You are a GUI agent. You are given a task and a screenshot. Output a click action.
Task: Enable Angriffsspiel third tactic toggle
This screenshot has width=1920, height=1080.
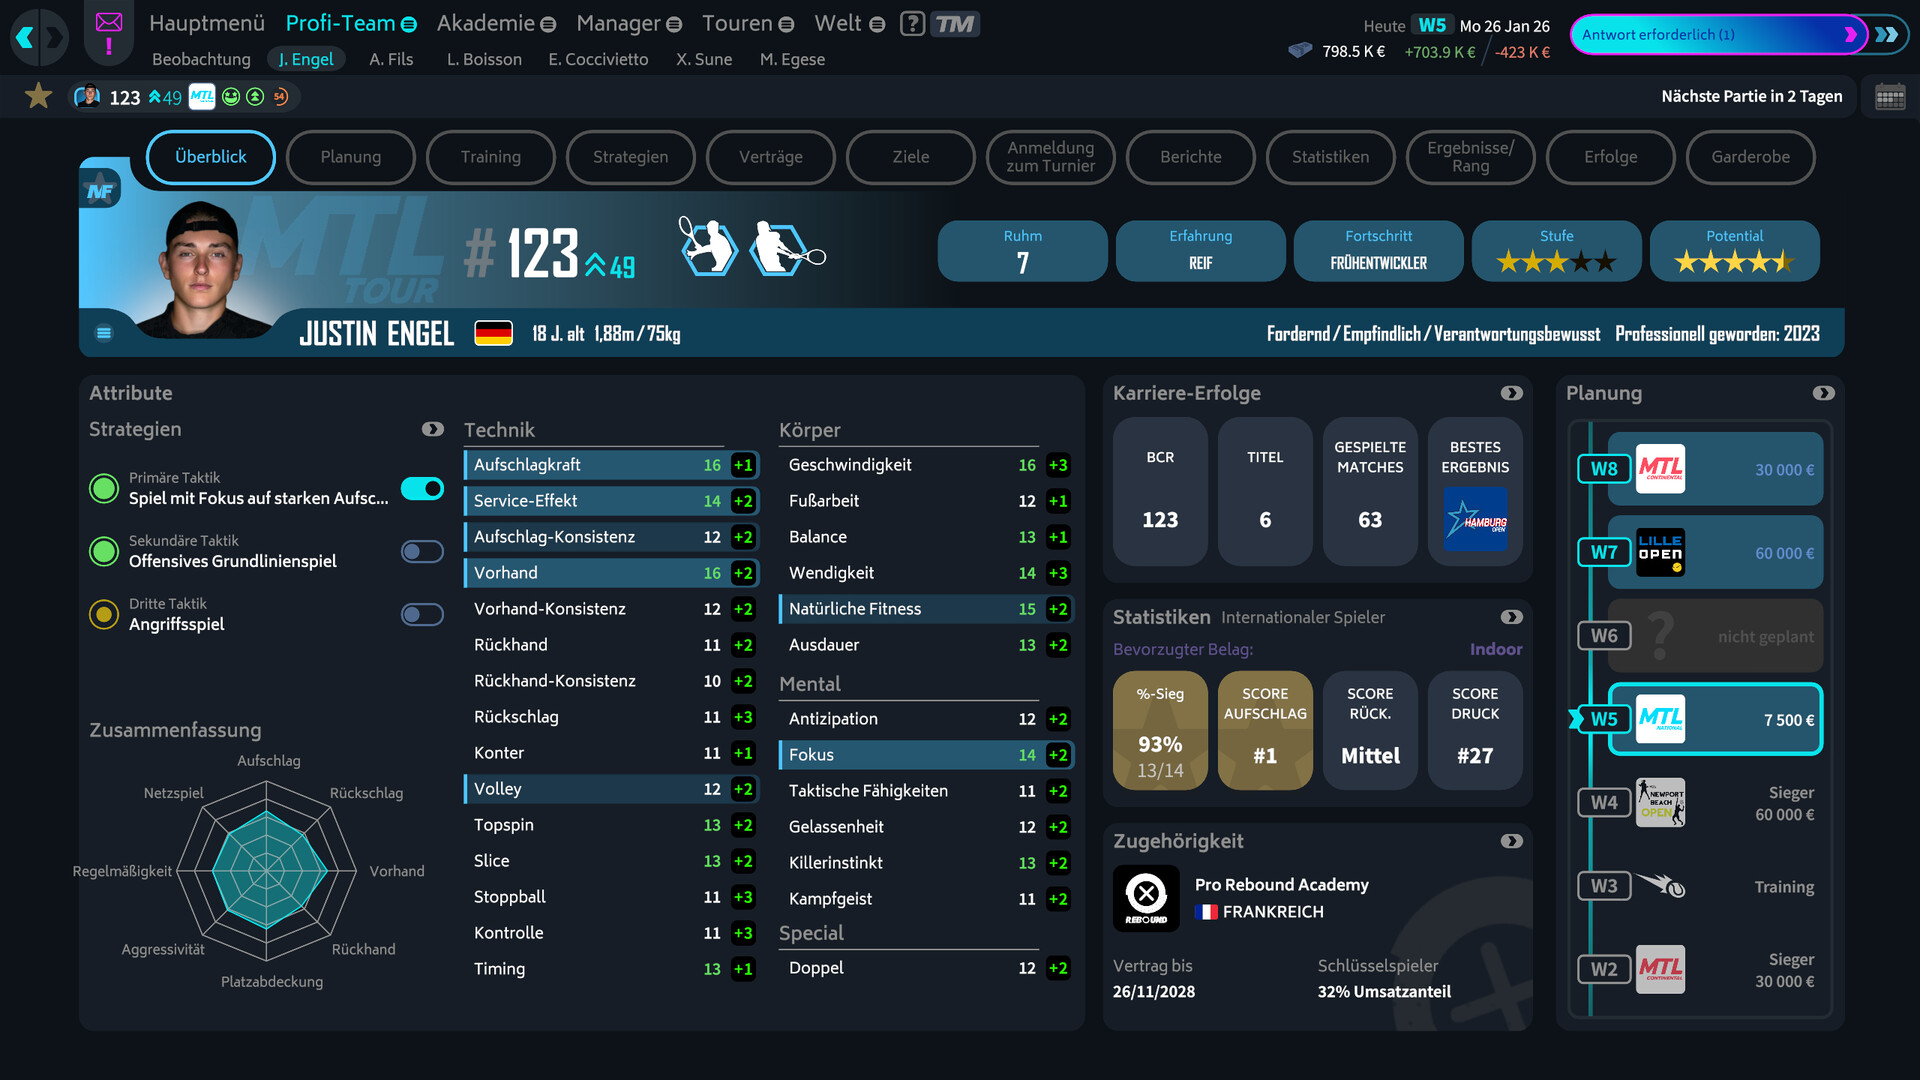click(422, 614)
